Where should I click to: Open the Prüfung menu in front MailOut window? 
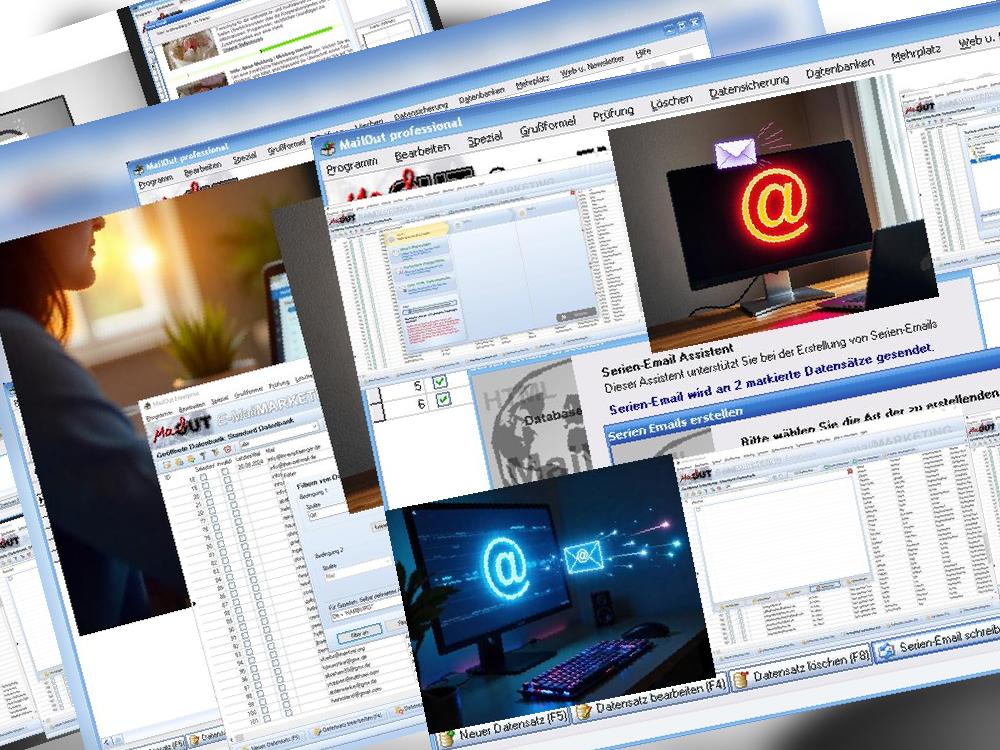pos(613,112)
